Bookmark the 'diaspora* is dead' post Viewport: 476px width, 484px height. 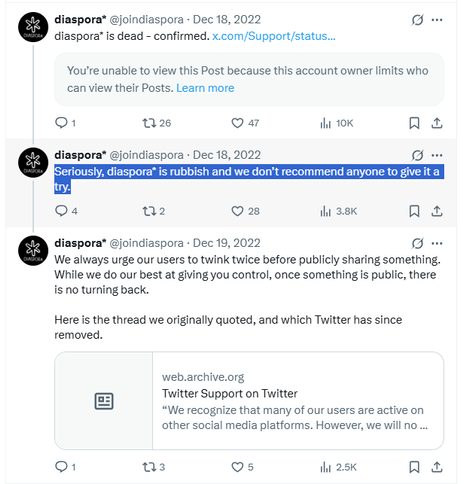[414, 123]
